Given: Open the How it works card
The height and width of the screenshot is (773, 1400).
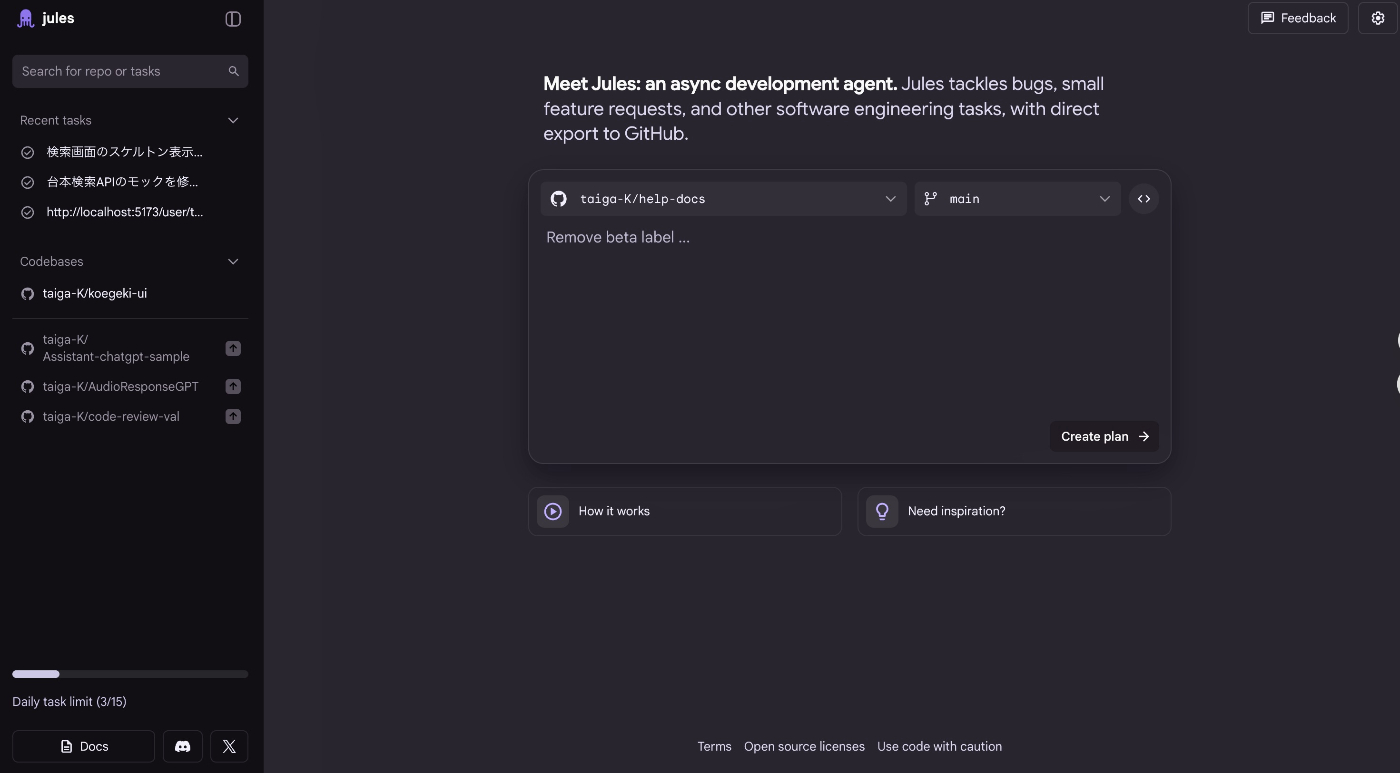Looking at the screenshot, I should tap(685, 511).
